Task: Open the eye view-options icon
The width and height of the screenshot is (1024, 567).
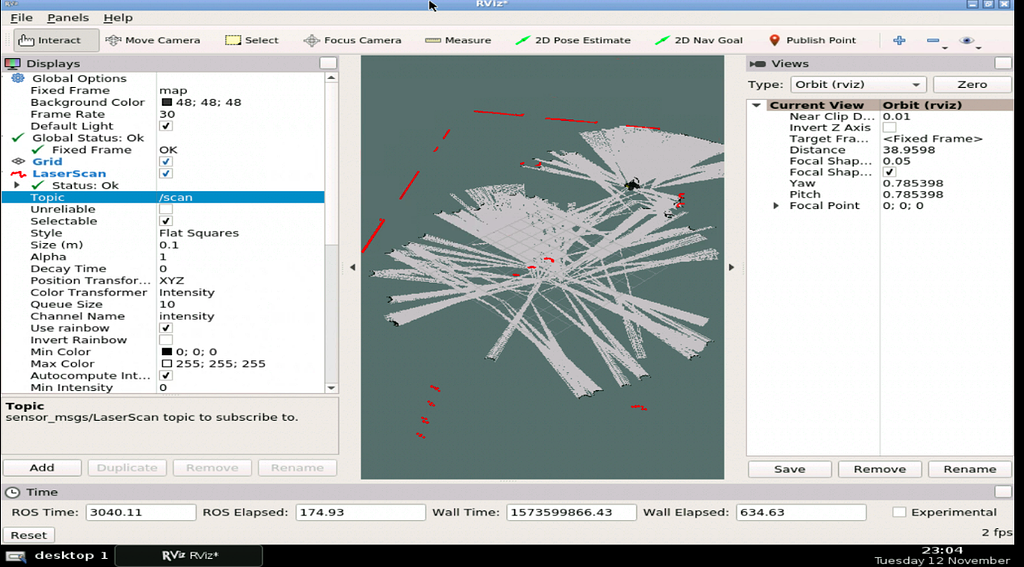Action: click(967, 40)
